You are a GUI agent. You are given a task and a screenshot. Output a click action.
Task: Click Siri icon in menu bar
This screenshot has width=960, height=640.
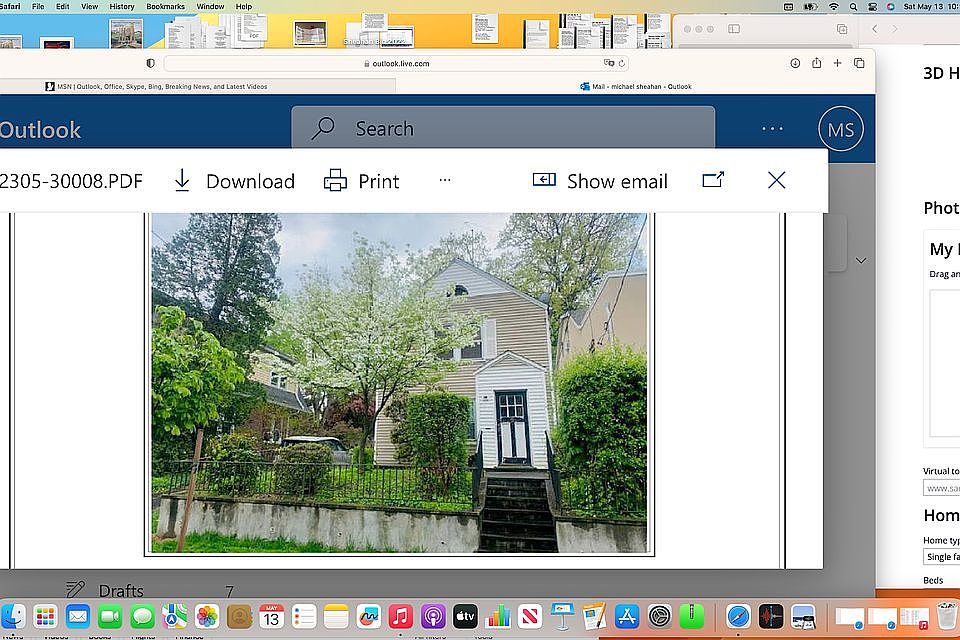[x=891, y=6]
